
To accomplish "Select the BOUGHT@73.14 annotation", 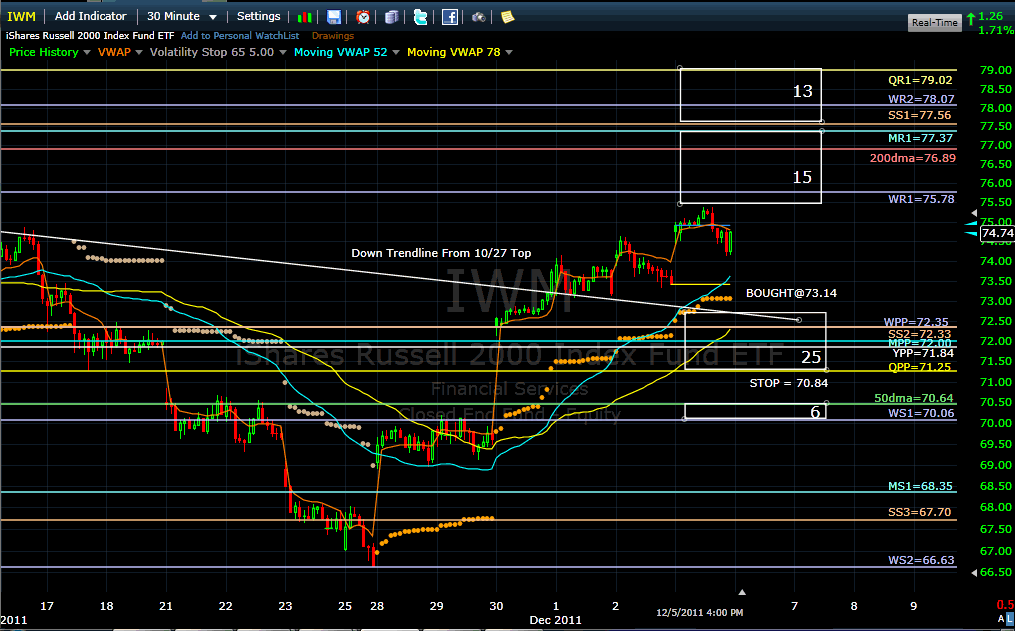I will point(791,293).
